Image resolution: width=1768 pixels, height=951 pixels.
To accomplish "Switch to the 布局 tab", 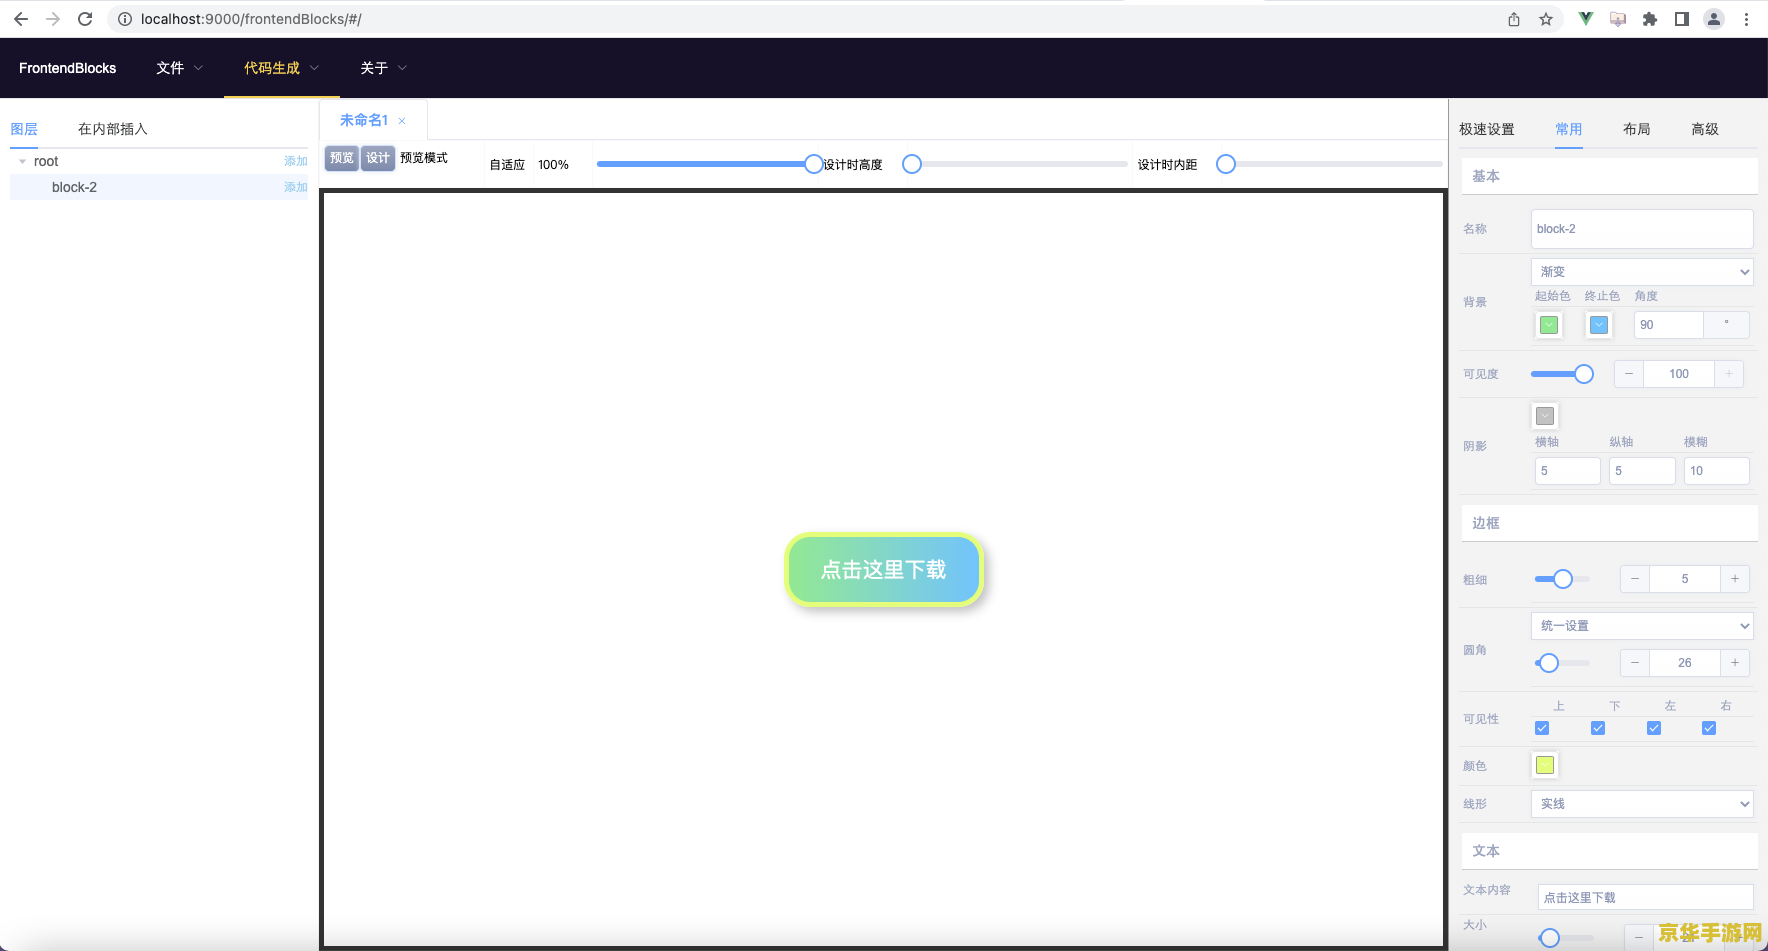I will click(x=1637, y=129).
